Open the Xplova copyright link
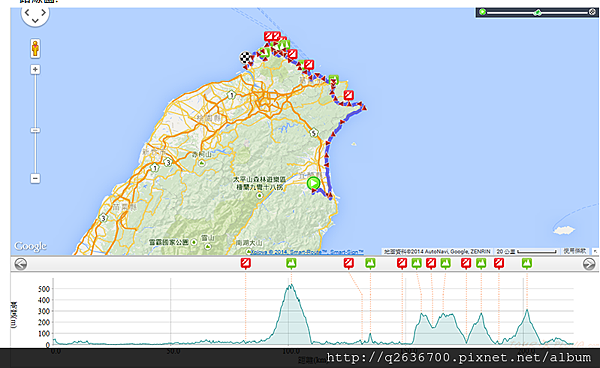600x368 pixels. 307,252
